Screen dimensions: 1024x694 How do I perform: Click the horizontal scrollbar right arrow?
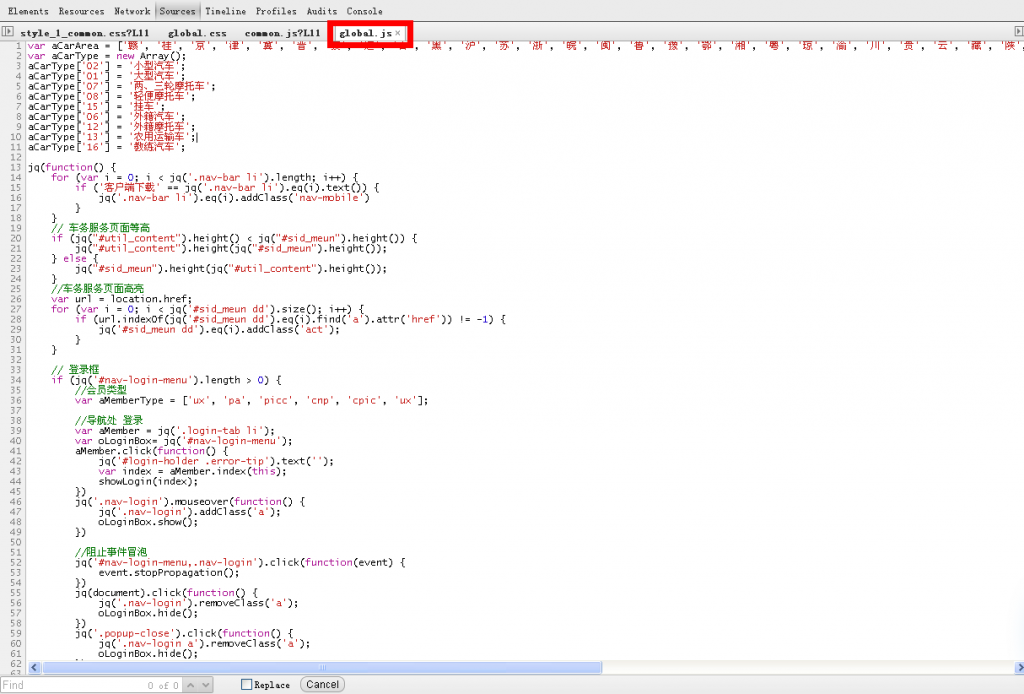click(x=1019, y=667)
